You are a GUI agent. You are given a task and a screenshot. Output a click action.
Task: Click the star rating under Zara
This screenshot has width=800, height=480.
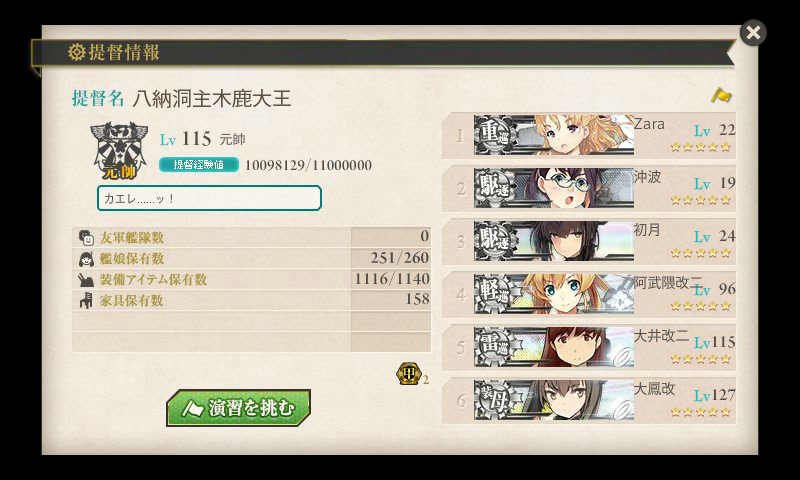click(701, 147)
